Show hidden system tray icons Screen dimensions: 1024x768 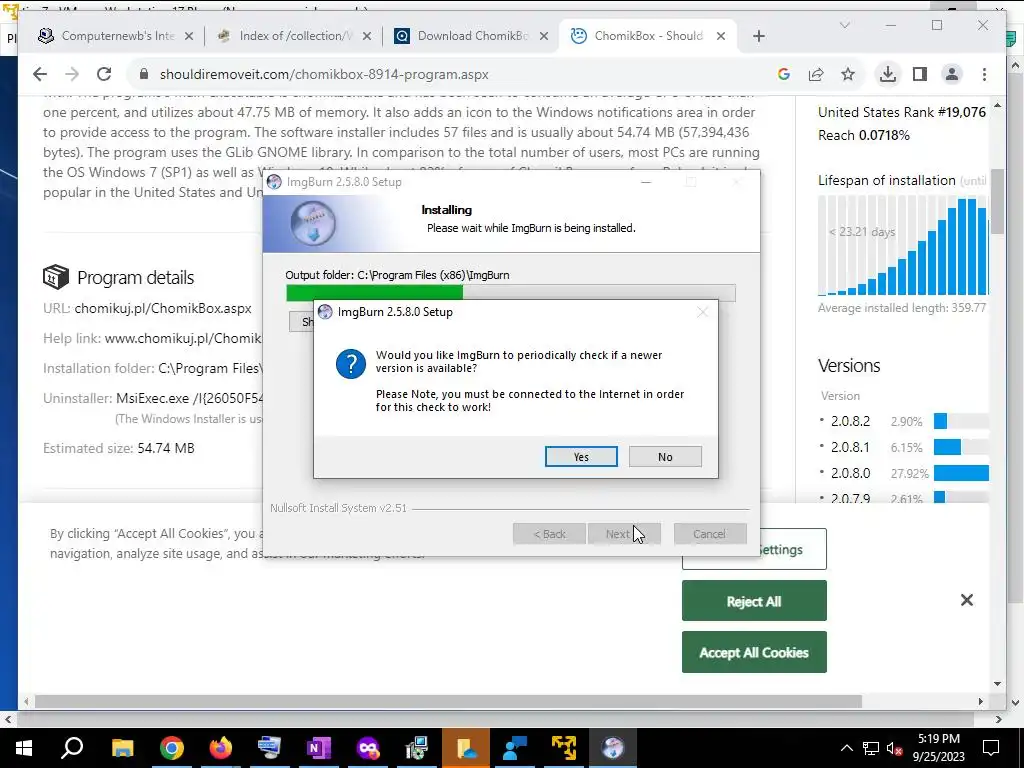[846, 748]
